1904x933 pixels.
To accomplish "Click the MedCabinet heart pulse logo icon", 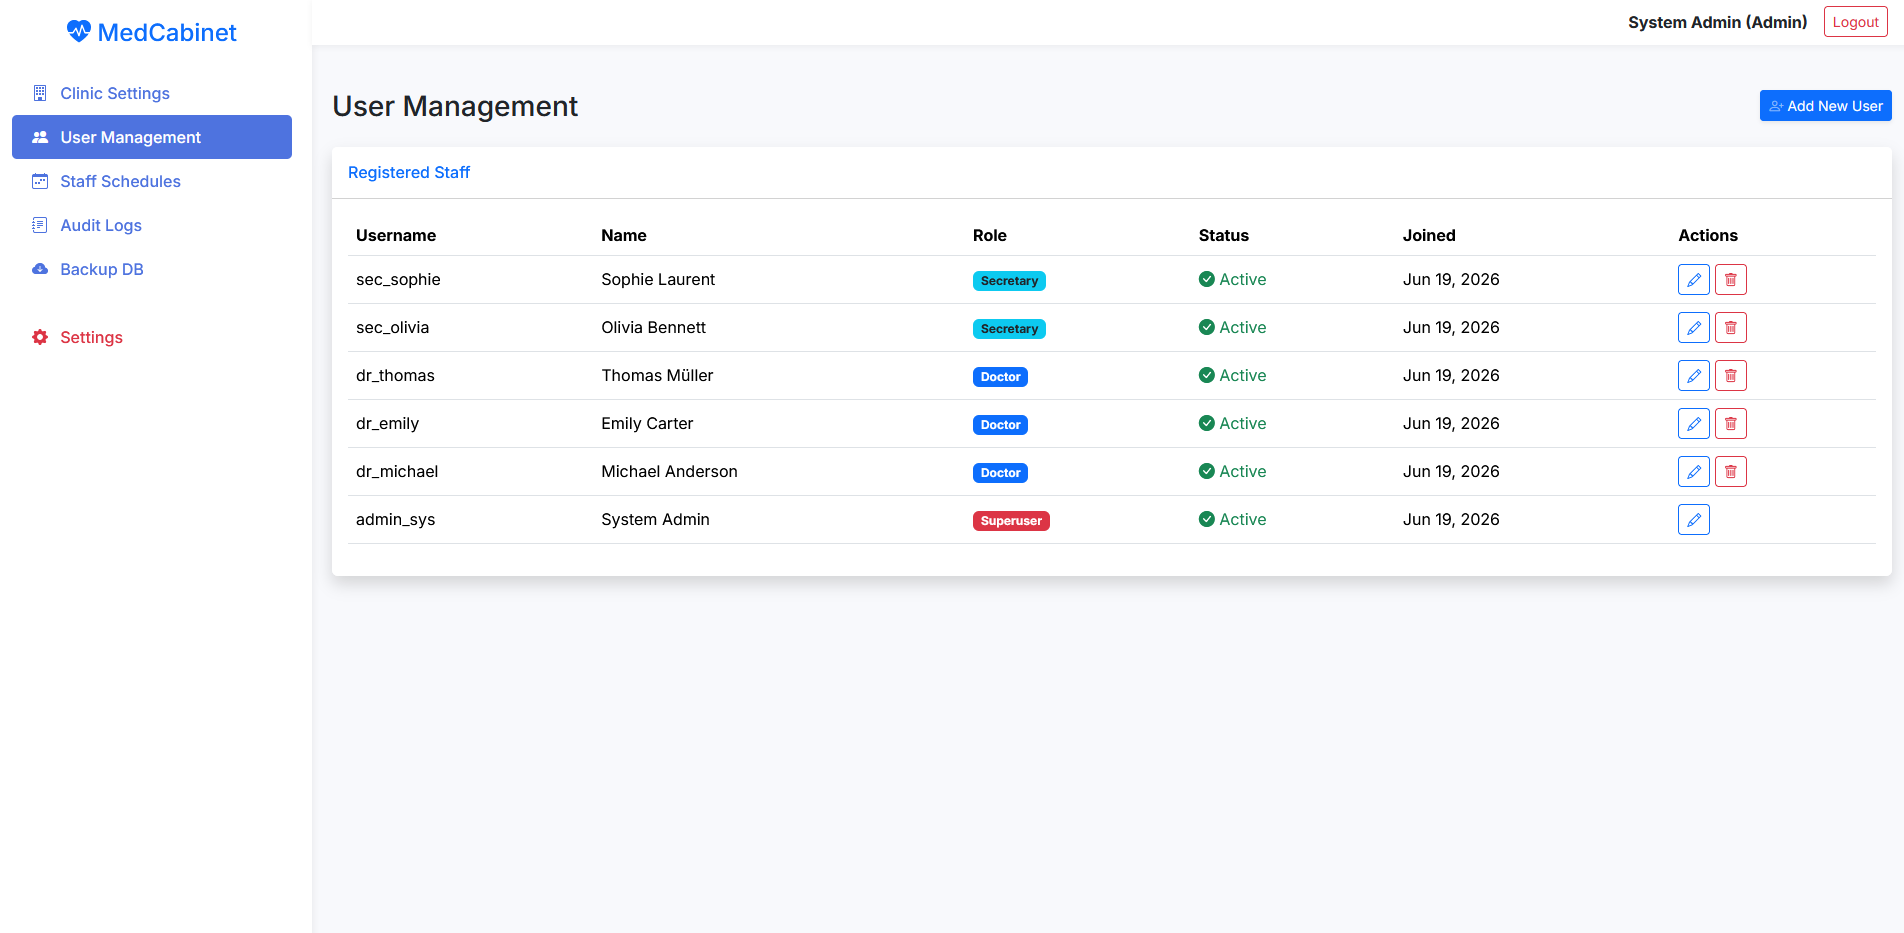I will point(78,32).
